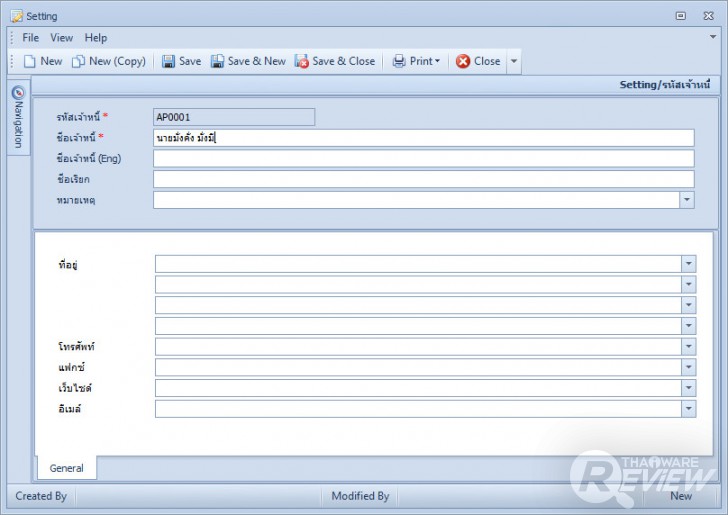Expand the Navigation side panel
Screen dimensions: 728x515
pyautogui.click(x=18, y=117)
